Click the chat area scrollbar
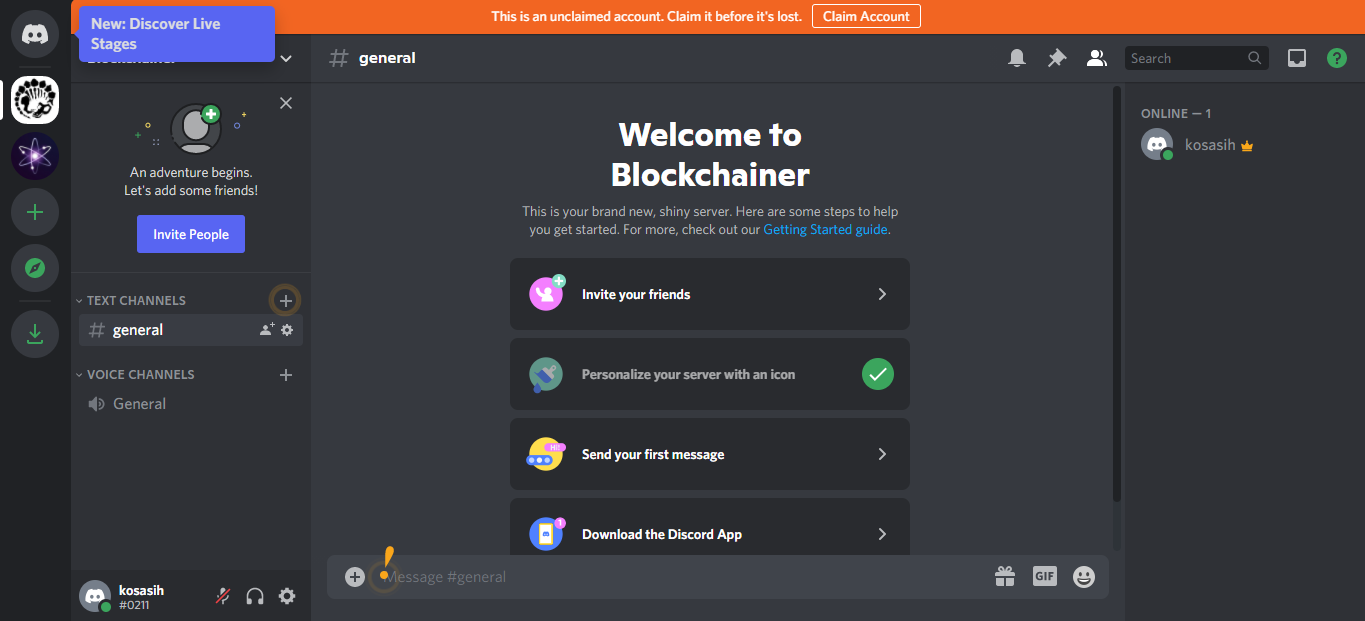Viewport: 1365px width, 621px height. [1117, 293]
